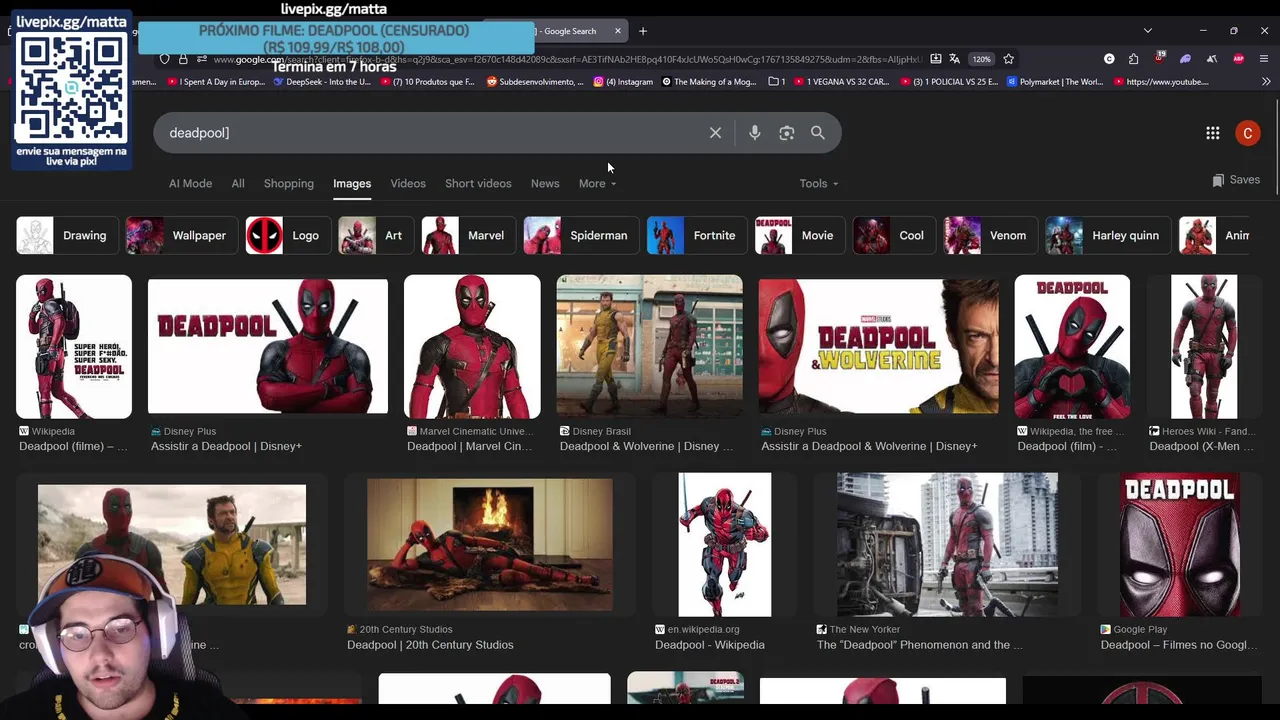Open Saves bookmark link
The image size is (1280, 720).
click(x=1236, y=180)
